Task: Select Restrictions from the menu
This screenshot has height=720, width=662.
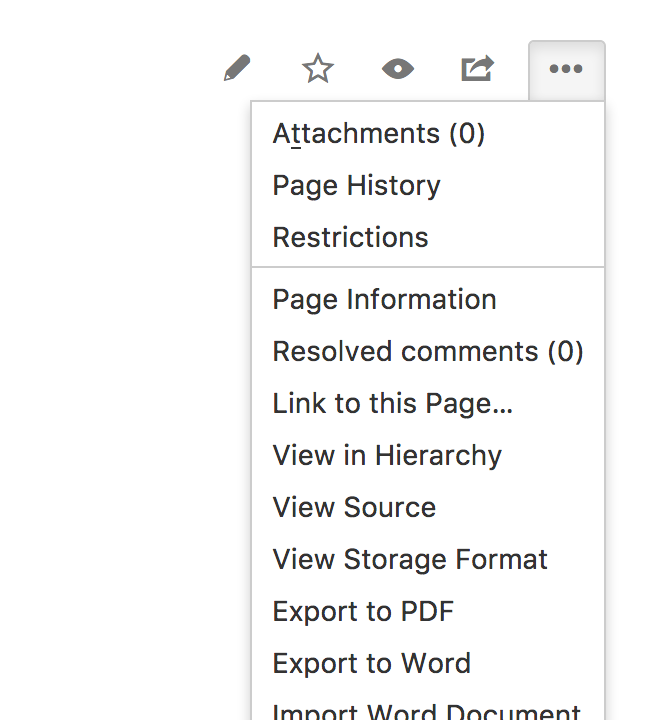Action: coord(428,237)
